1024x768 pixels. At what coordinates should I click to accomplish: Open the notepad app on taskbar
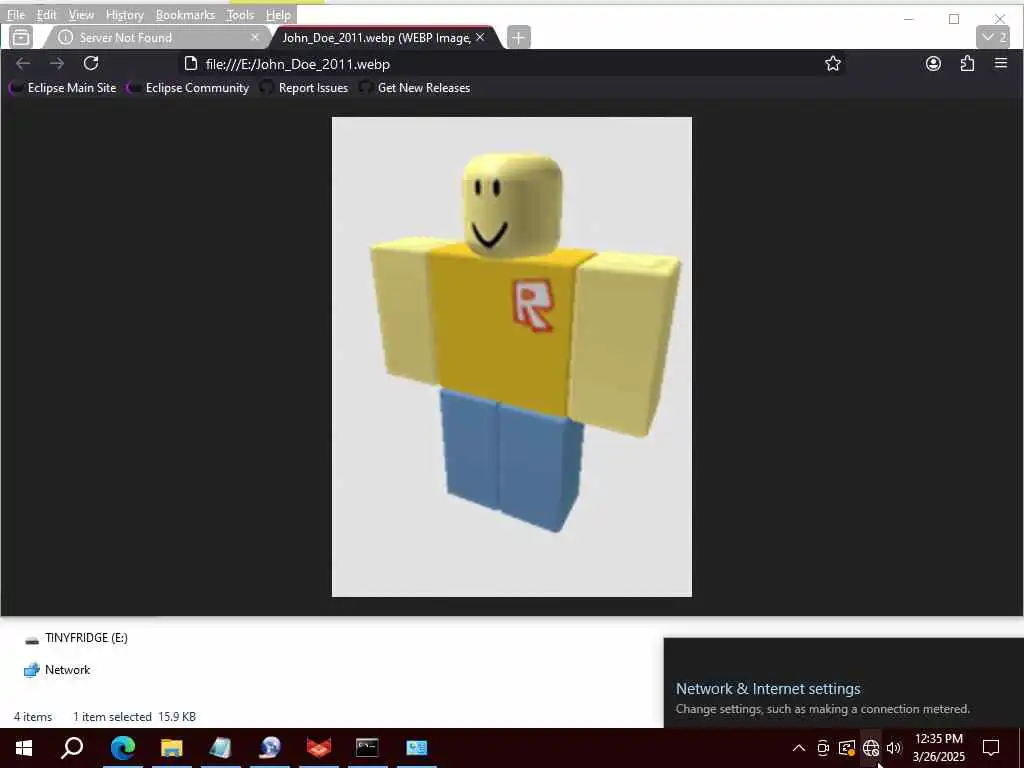pos(221,748)
